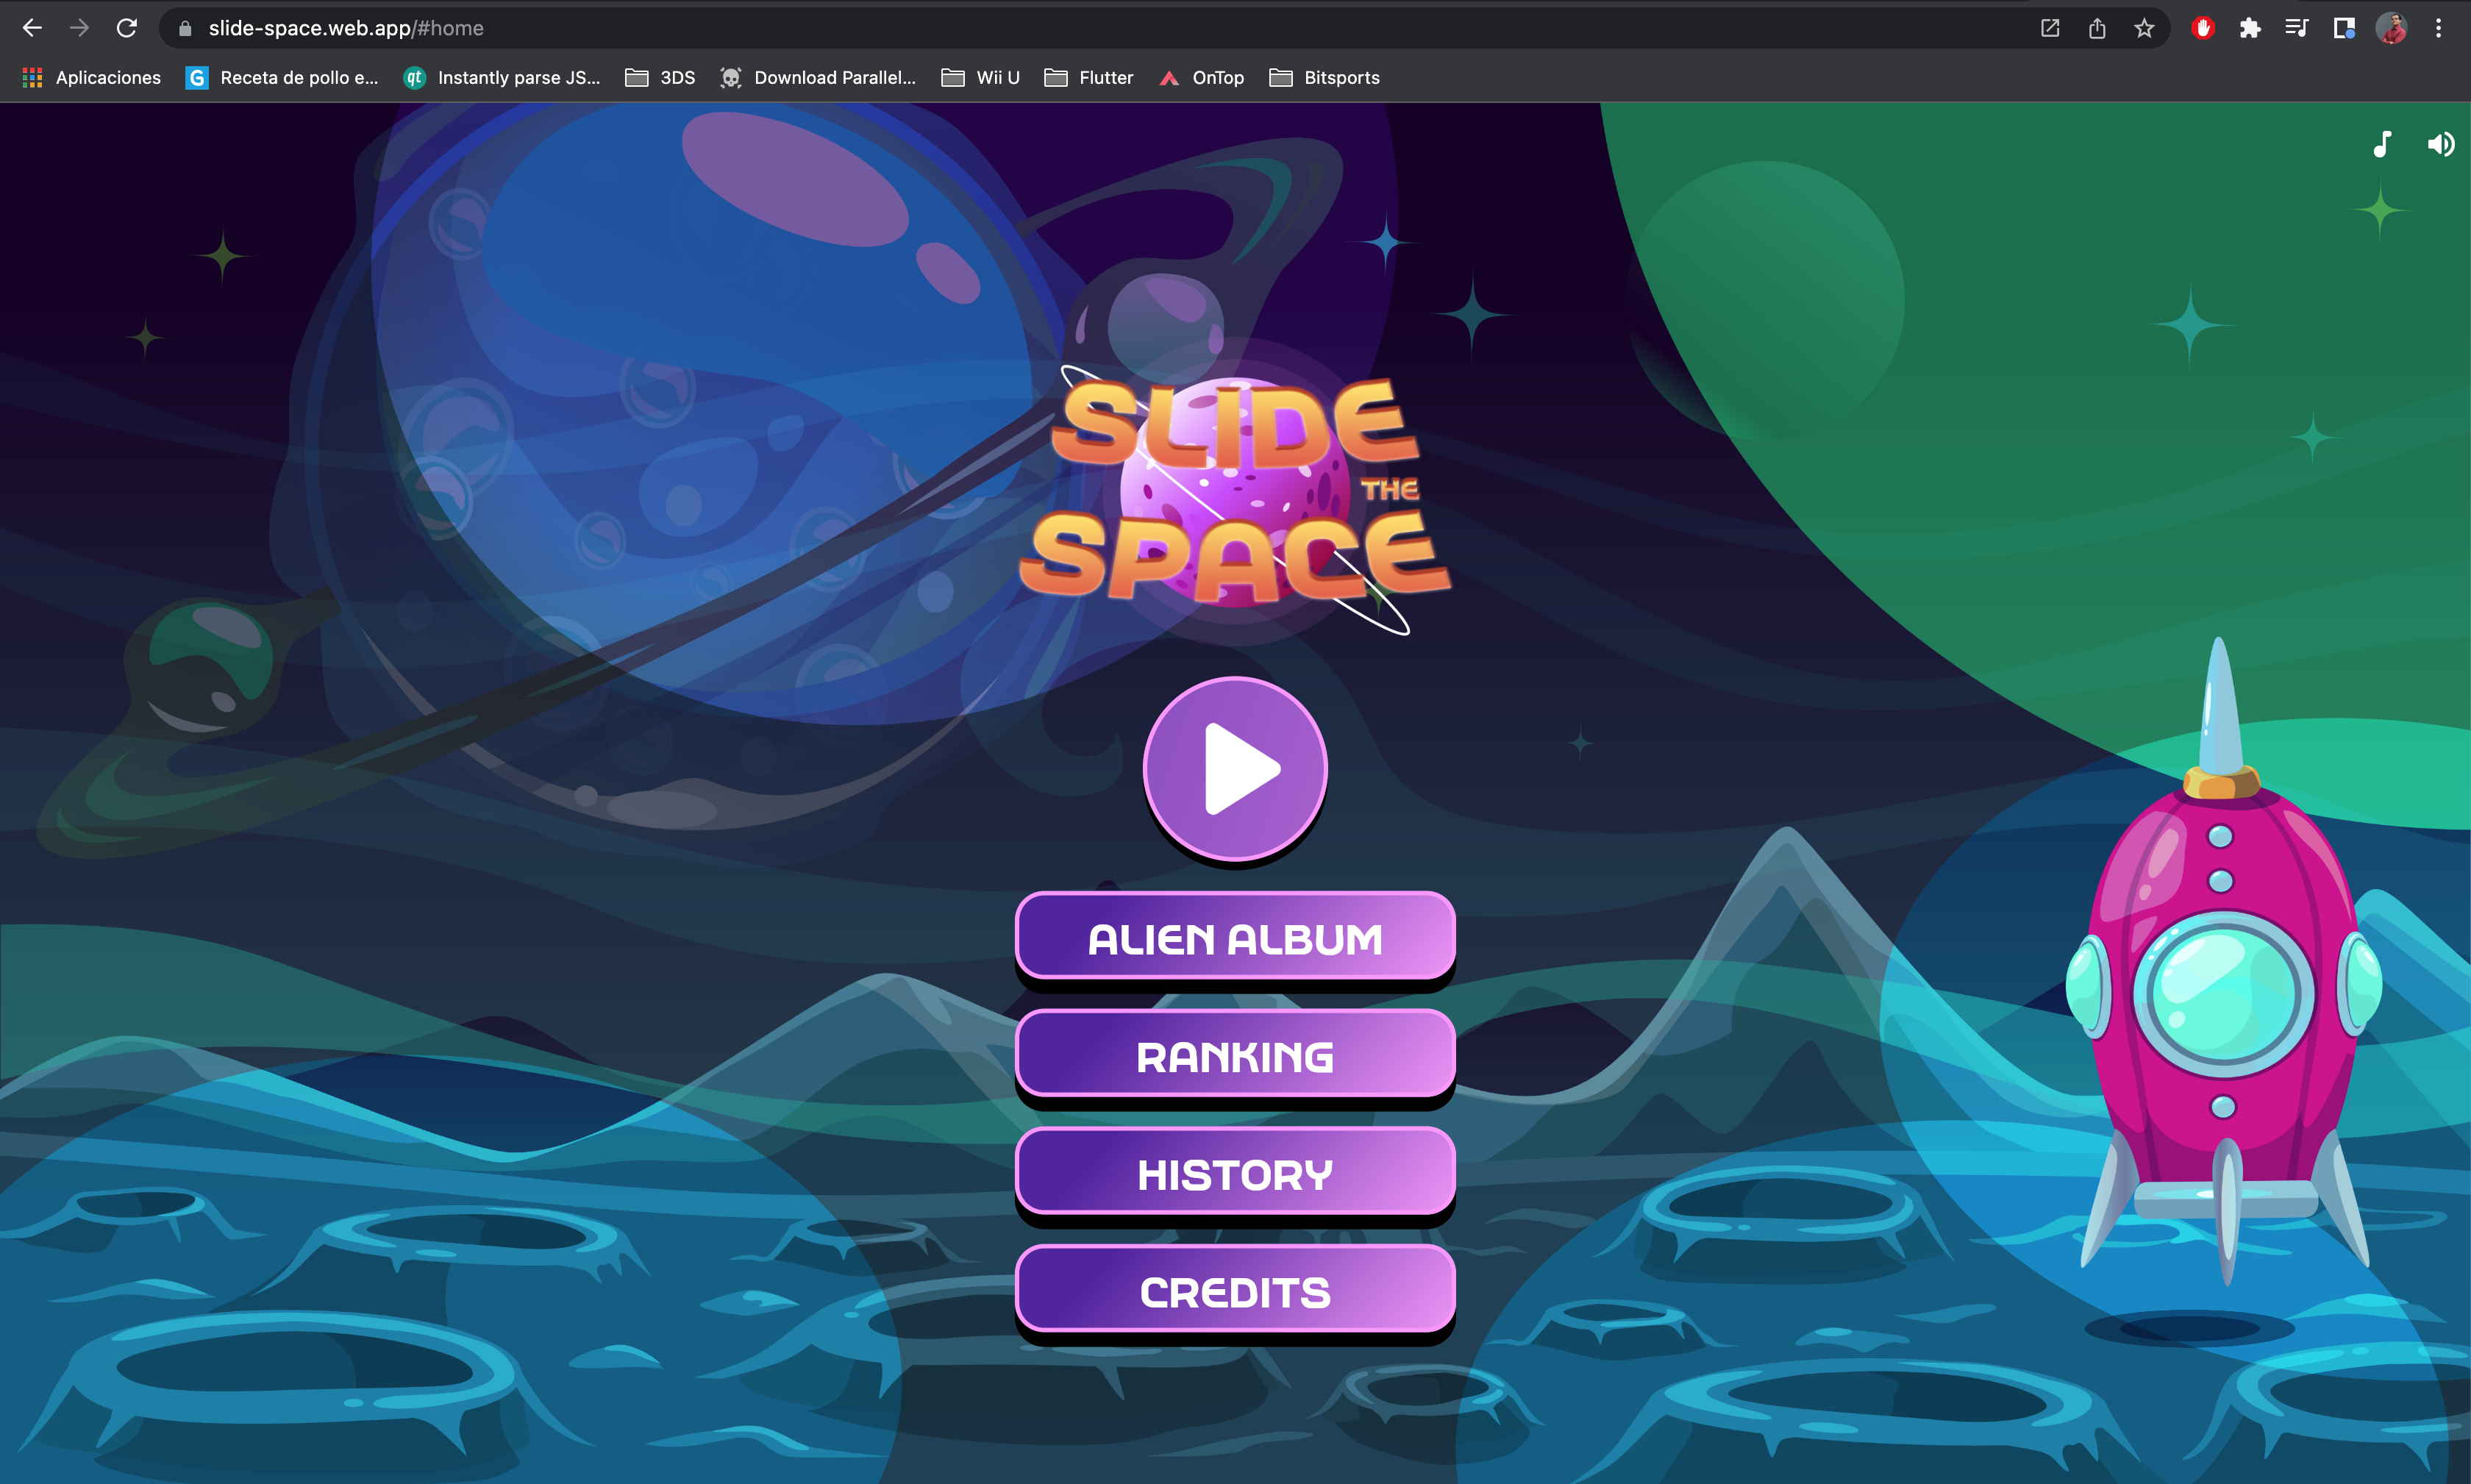Go back using browser back arrow
The image size is (2471, 1484).
[x=32, y=28]
